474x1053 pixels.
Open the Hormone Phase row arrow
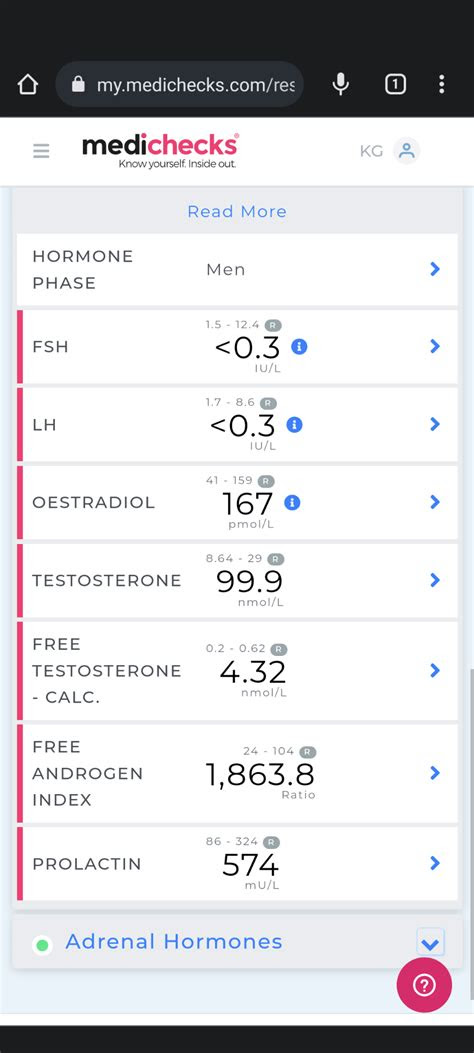[x=435, y=269]
